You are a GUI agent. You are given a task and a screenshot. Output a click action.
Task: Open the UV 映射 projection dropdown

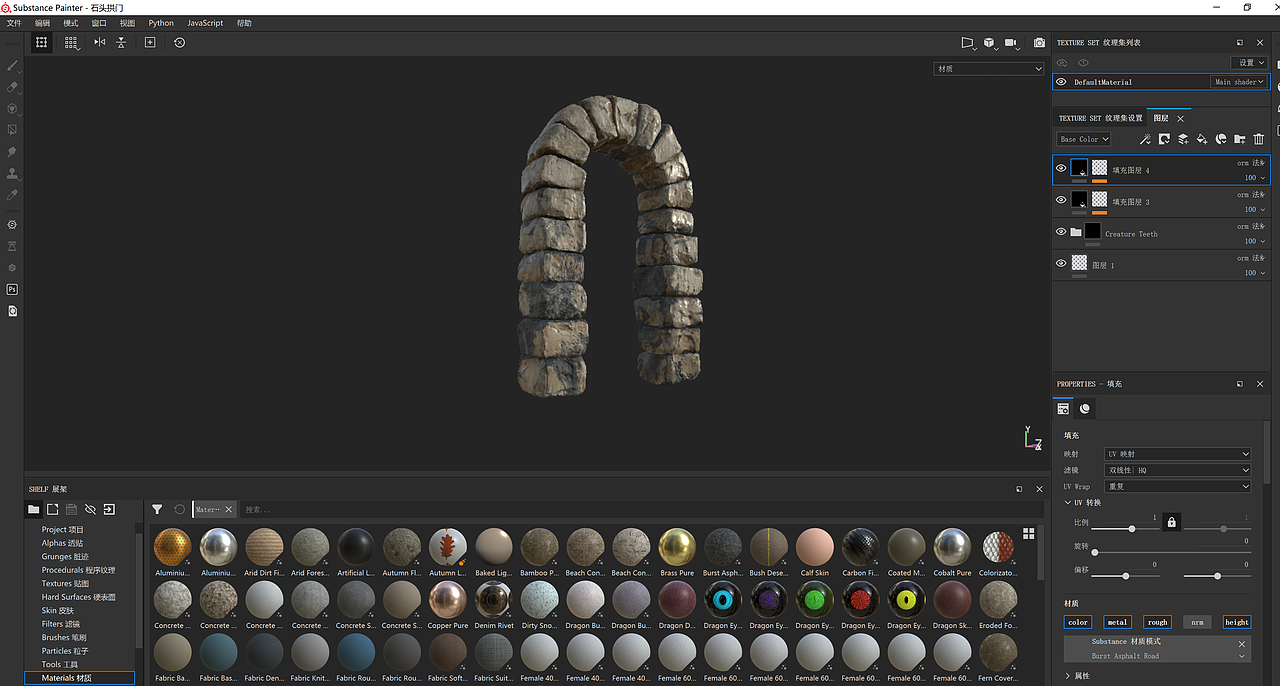pos(1177,454)
